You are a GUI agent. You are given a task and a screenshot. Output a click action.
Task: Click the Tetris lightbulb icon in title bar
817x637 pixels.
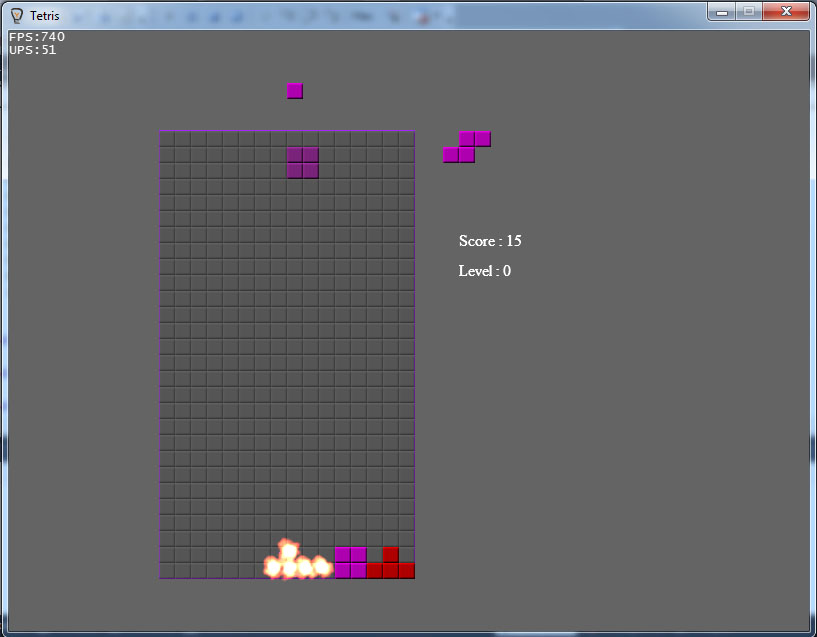[x=17, y=16]
